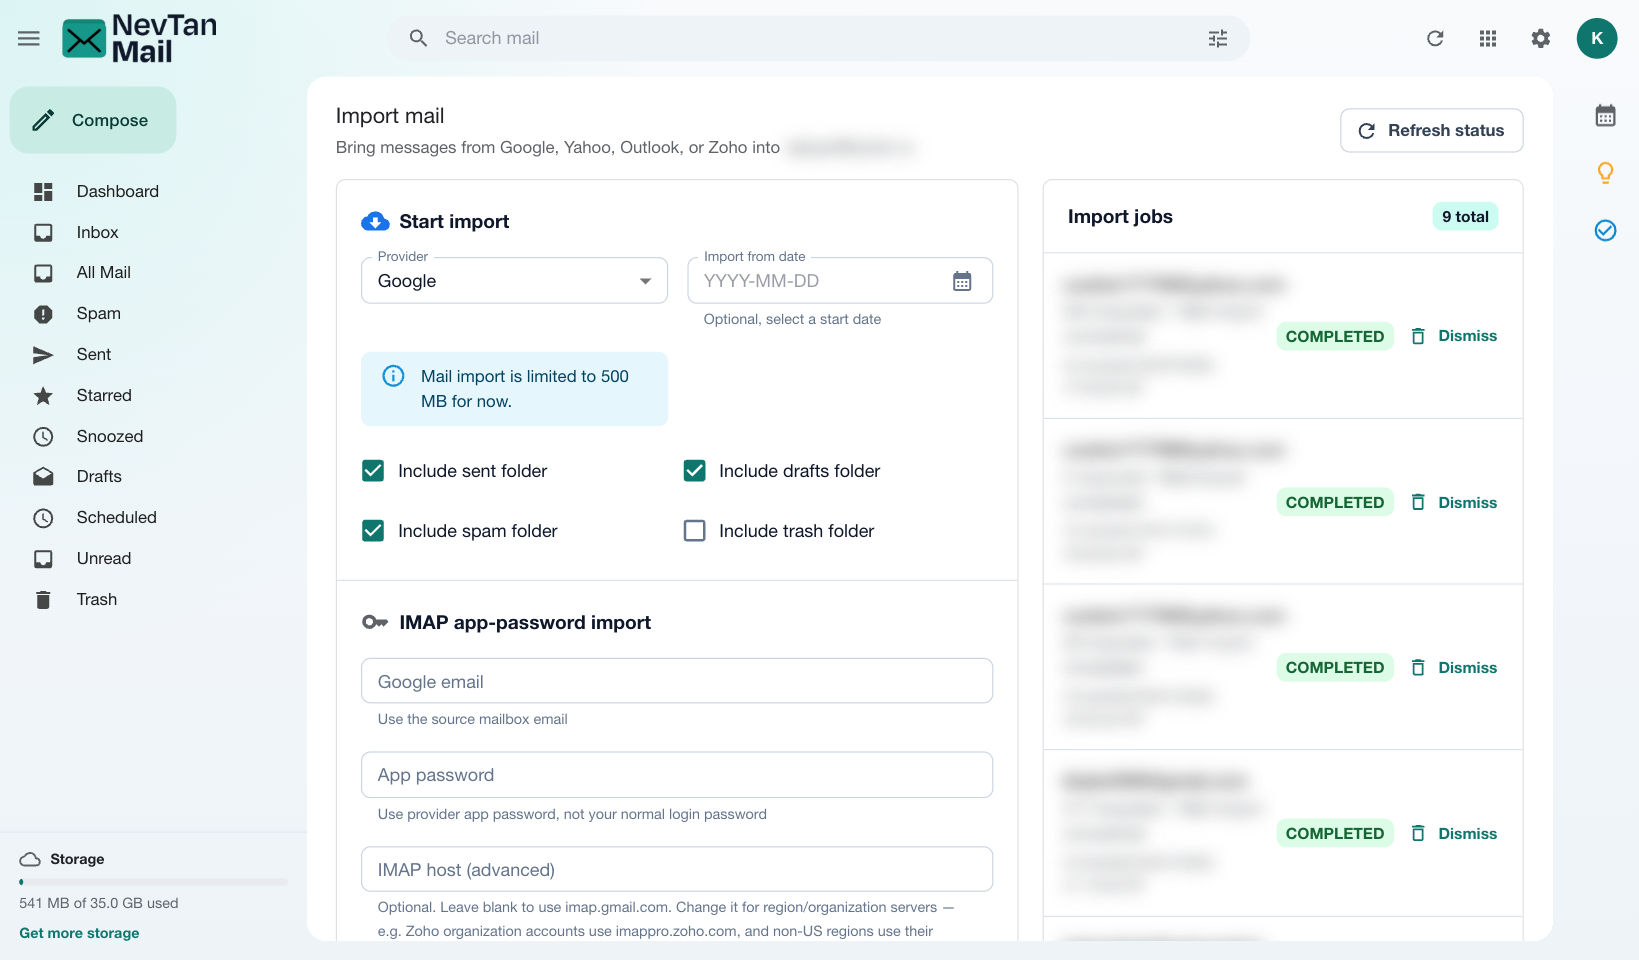Dismiss the fourth completed import job
Image resolution: width=1639 pixels, height=960 pixels.
point(1453,834)
